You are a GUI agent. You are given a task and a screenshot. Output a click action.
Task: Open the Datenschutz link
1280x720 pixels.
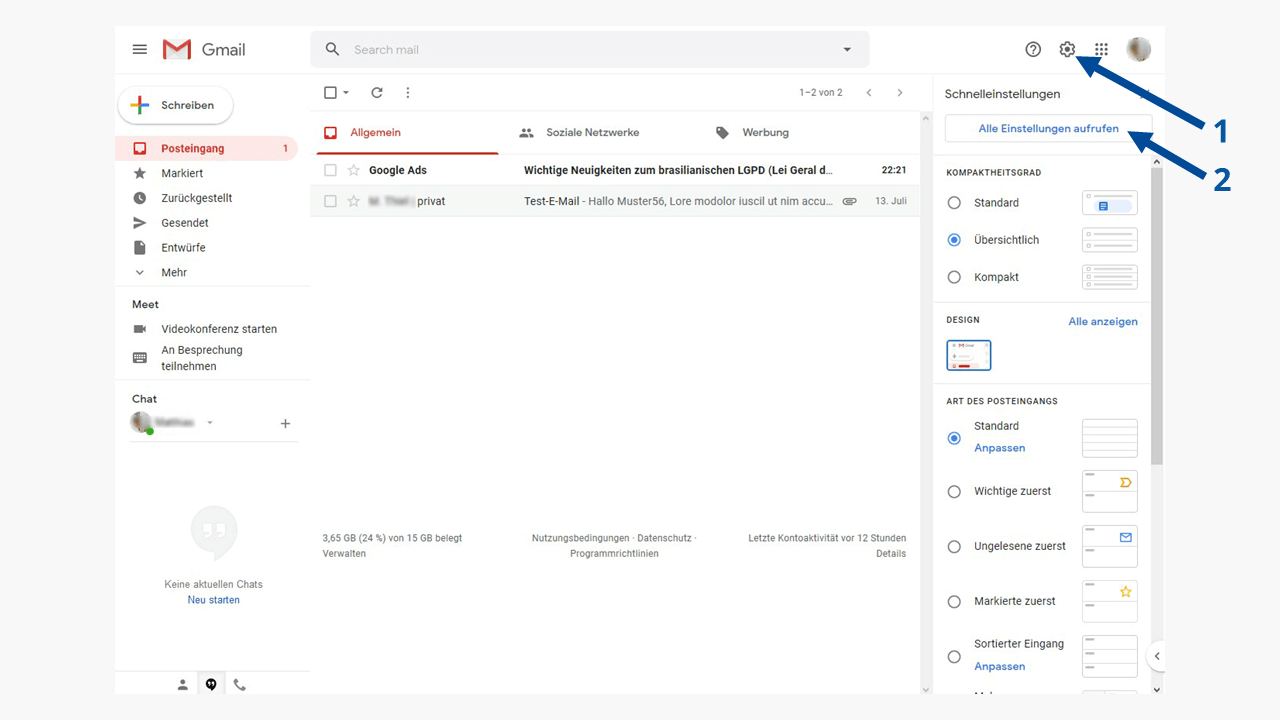point(664,538)
